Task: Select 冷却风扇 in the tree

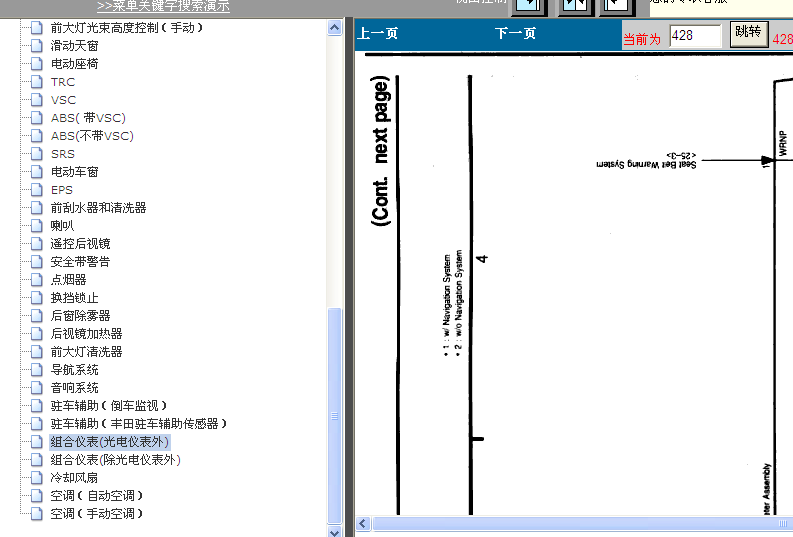Action: coord(74,478)
